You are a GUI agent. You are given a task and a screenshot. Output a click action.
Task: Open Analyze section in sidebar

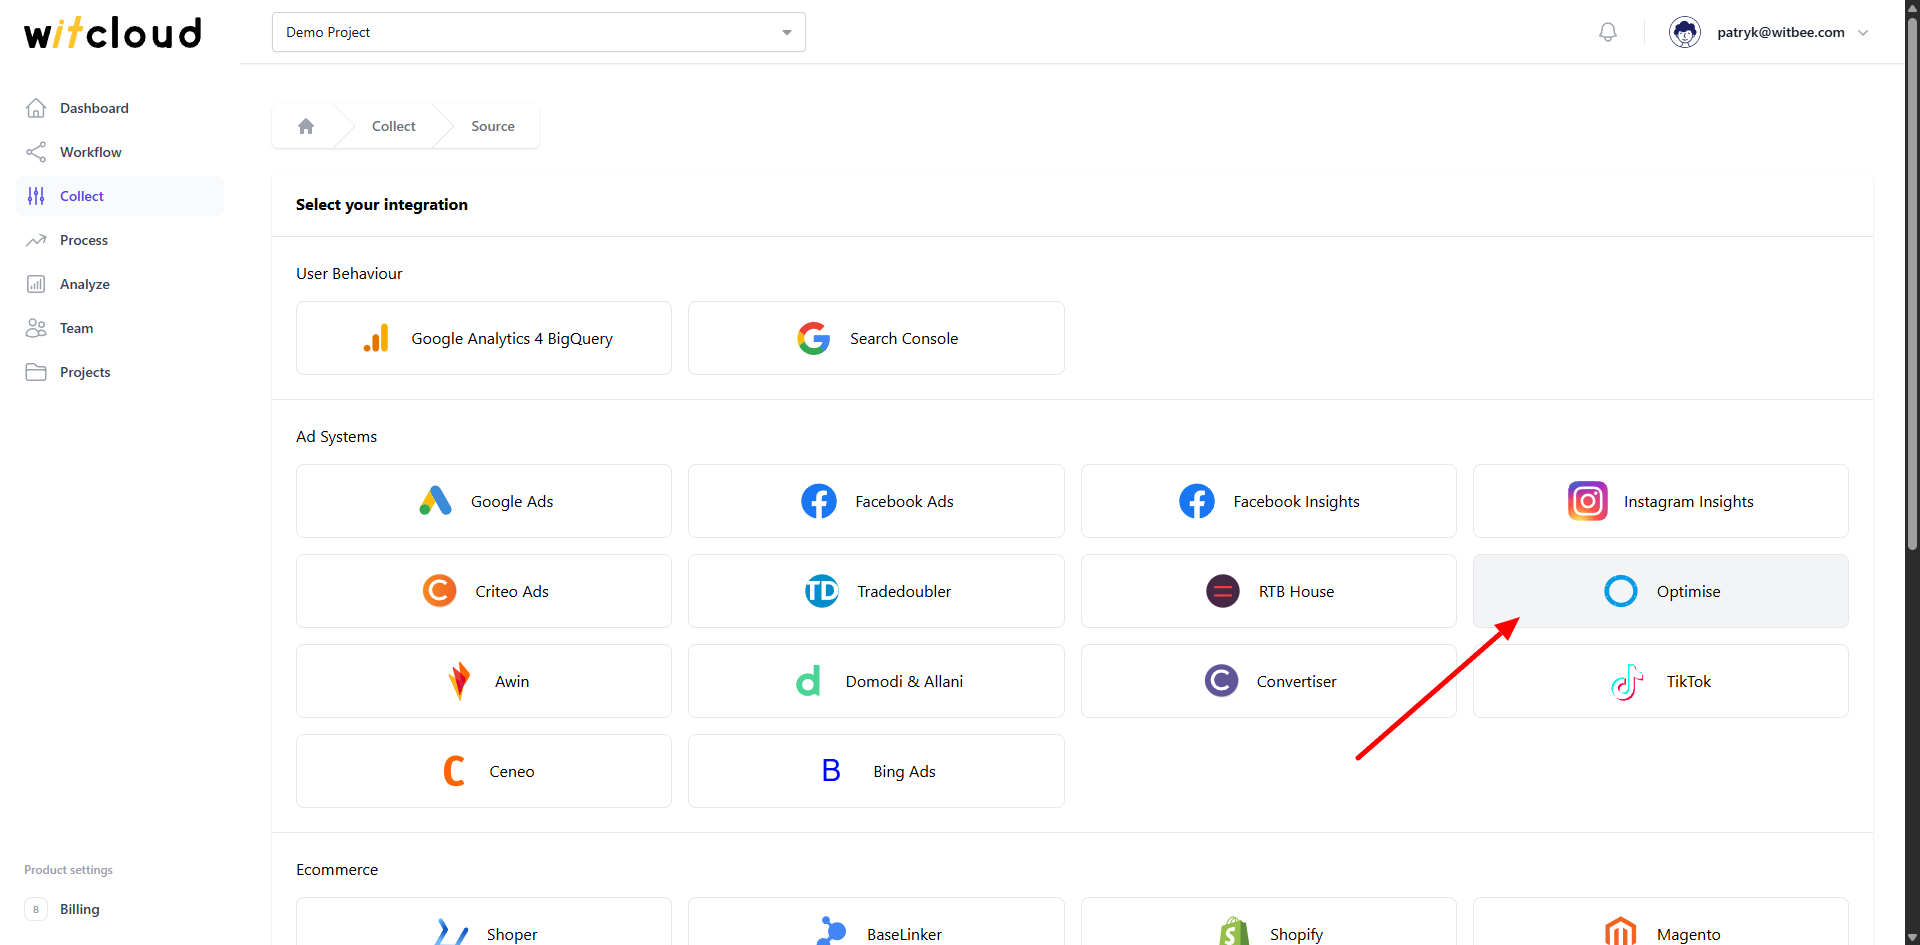120,284
